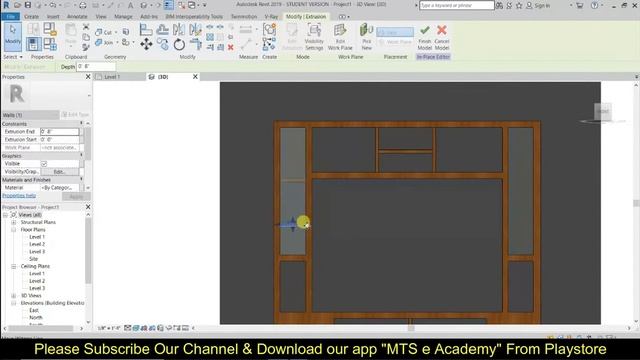Close the Project Browser panel

pos(88,207)
